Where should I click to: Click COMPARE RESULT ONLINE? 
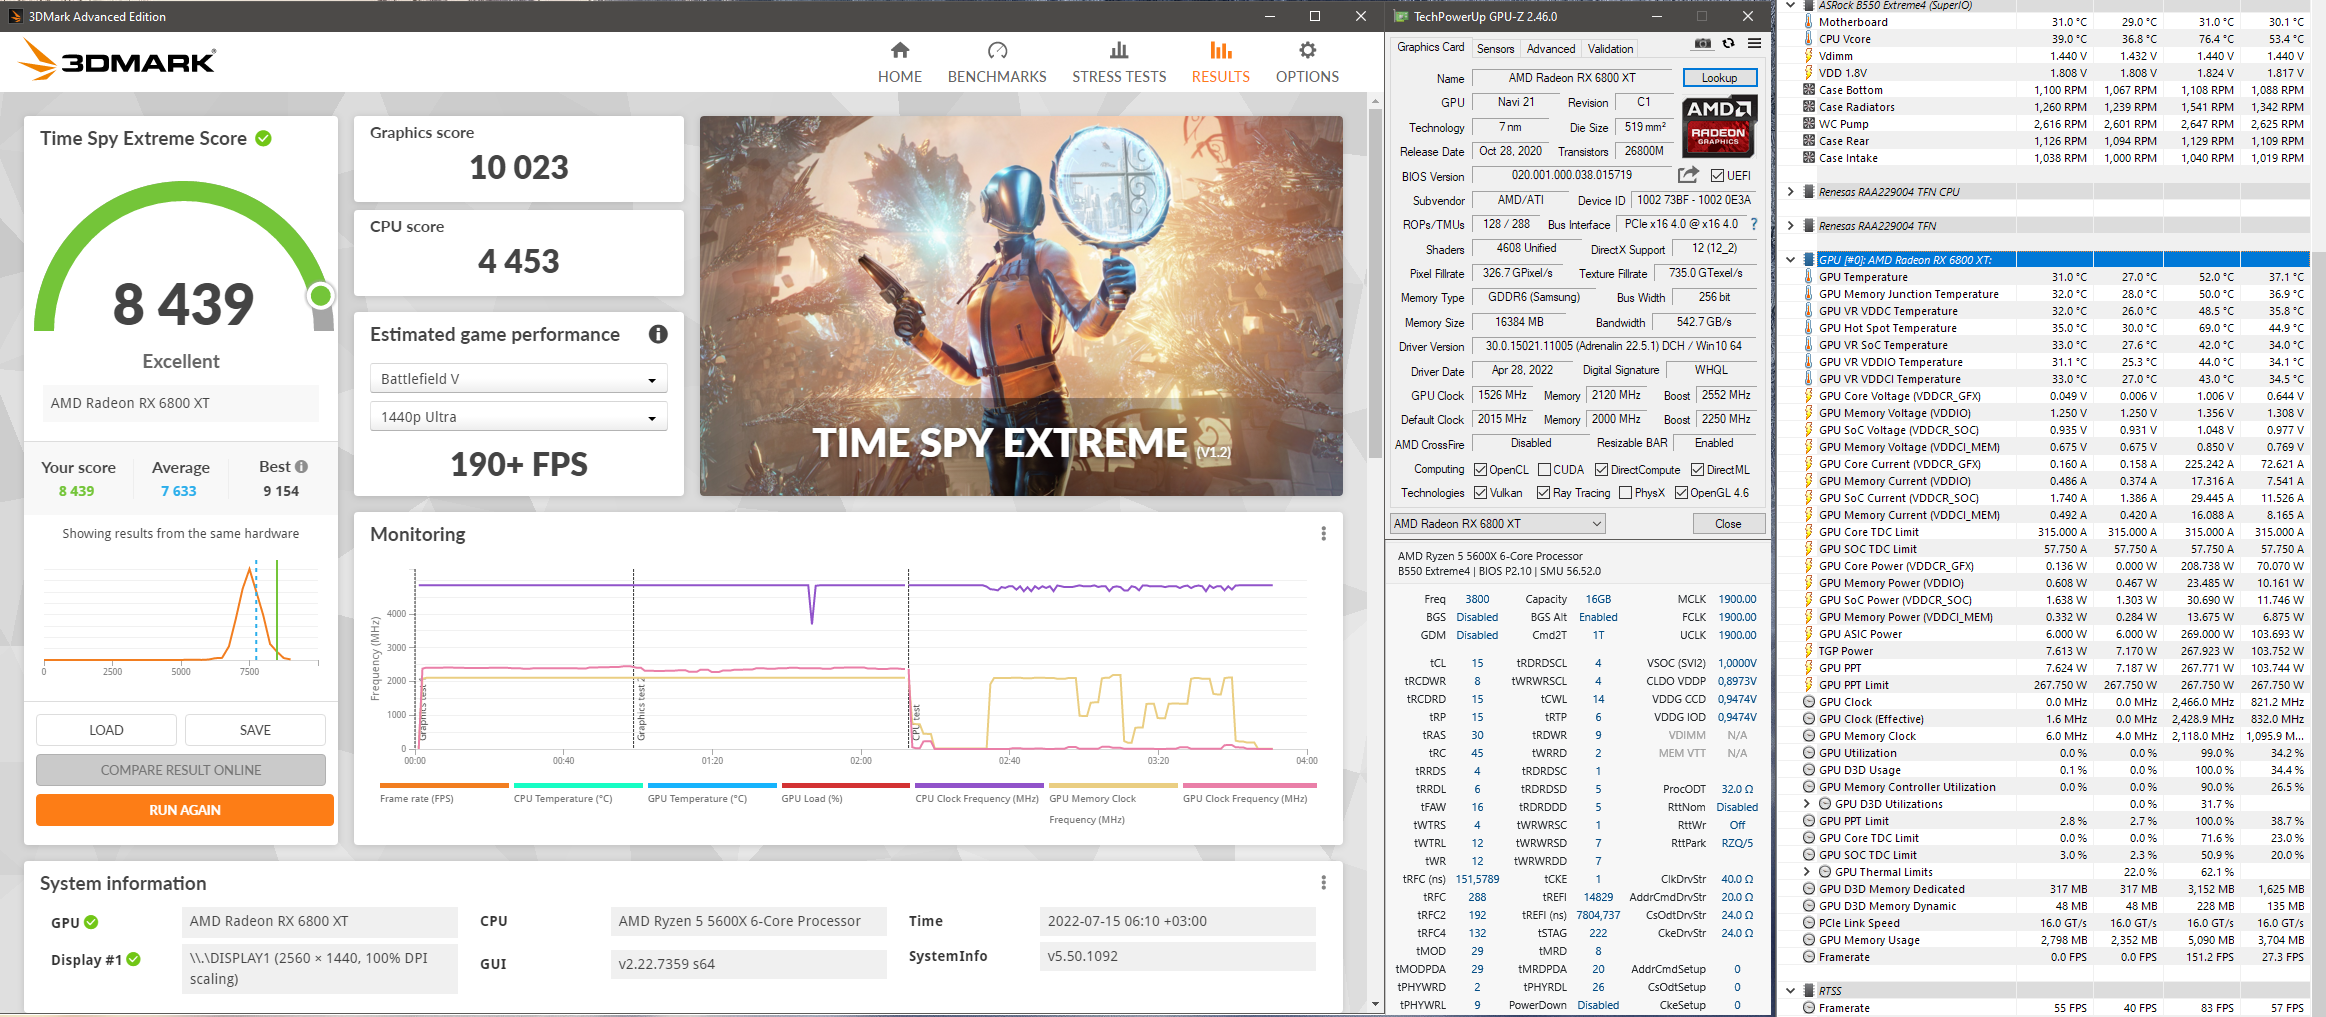point(181,770)
